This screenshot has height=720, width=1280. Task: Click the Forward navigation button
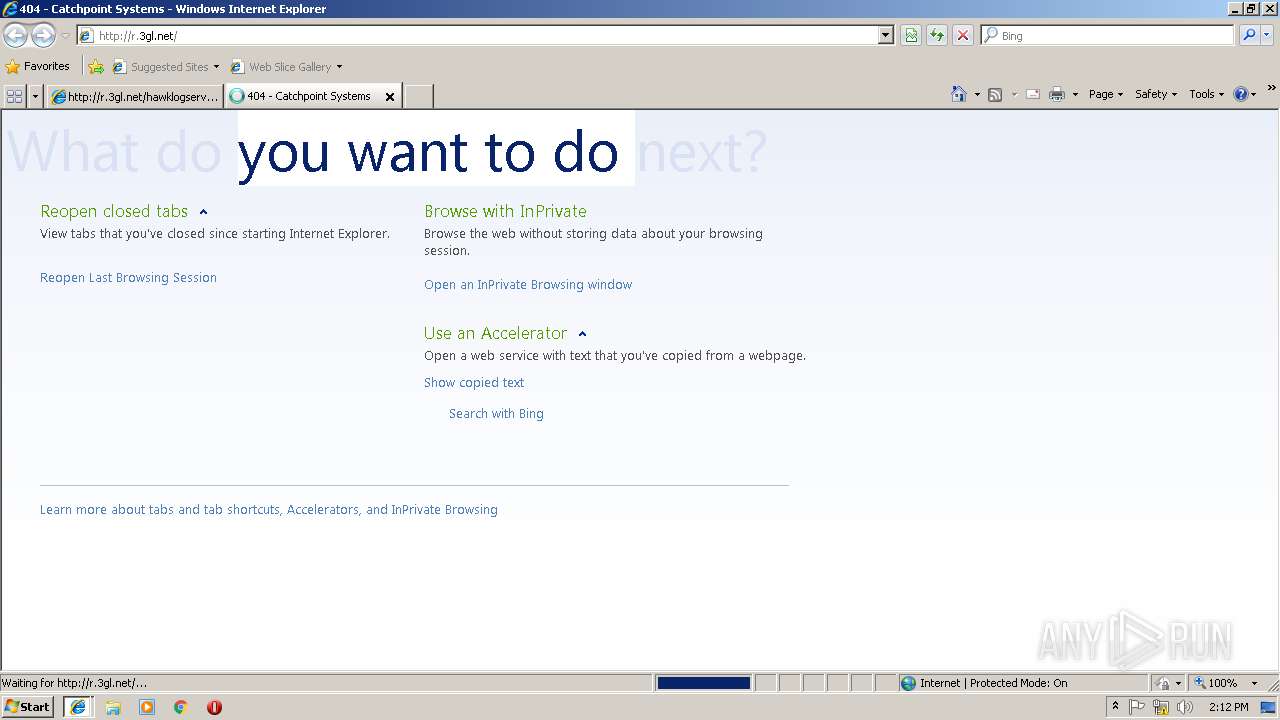click(43, 35)
